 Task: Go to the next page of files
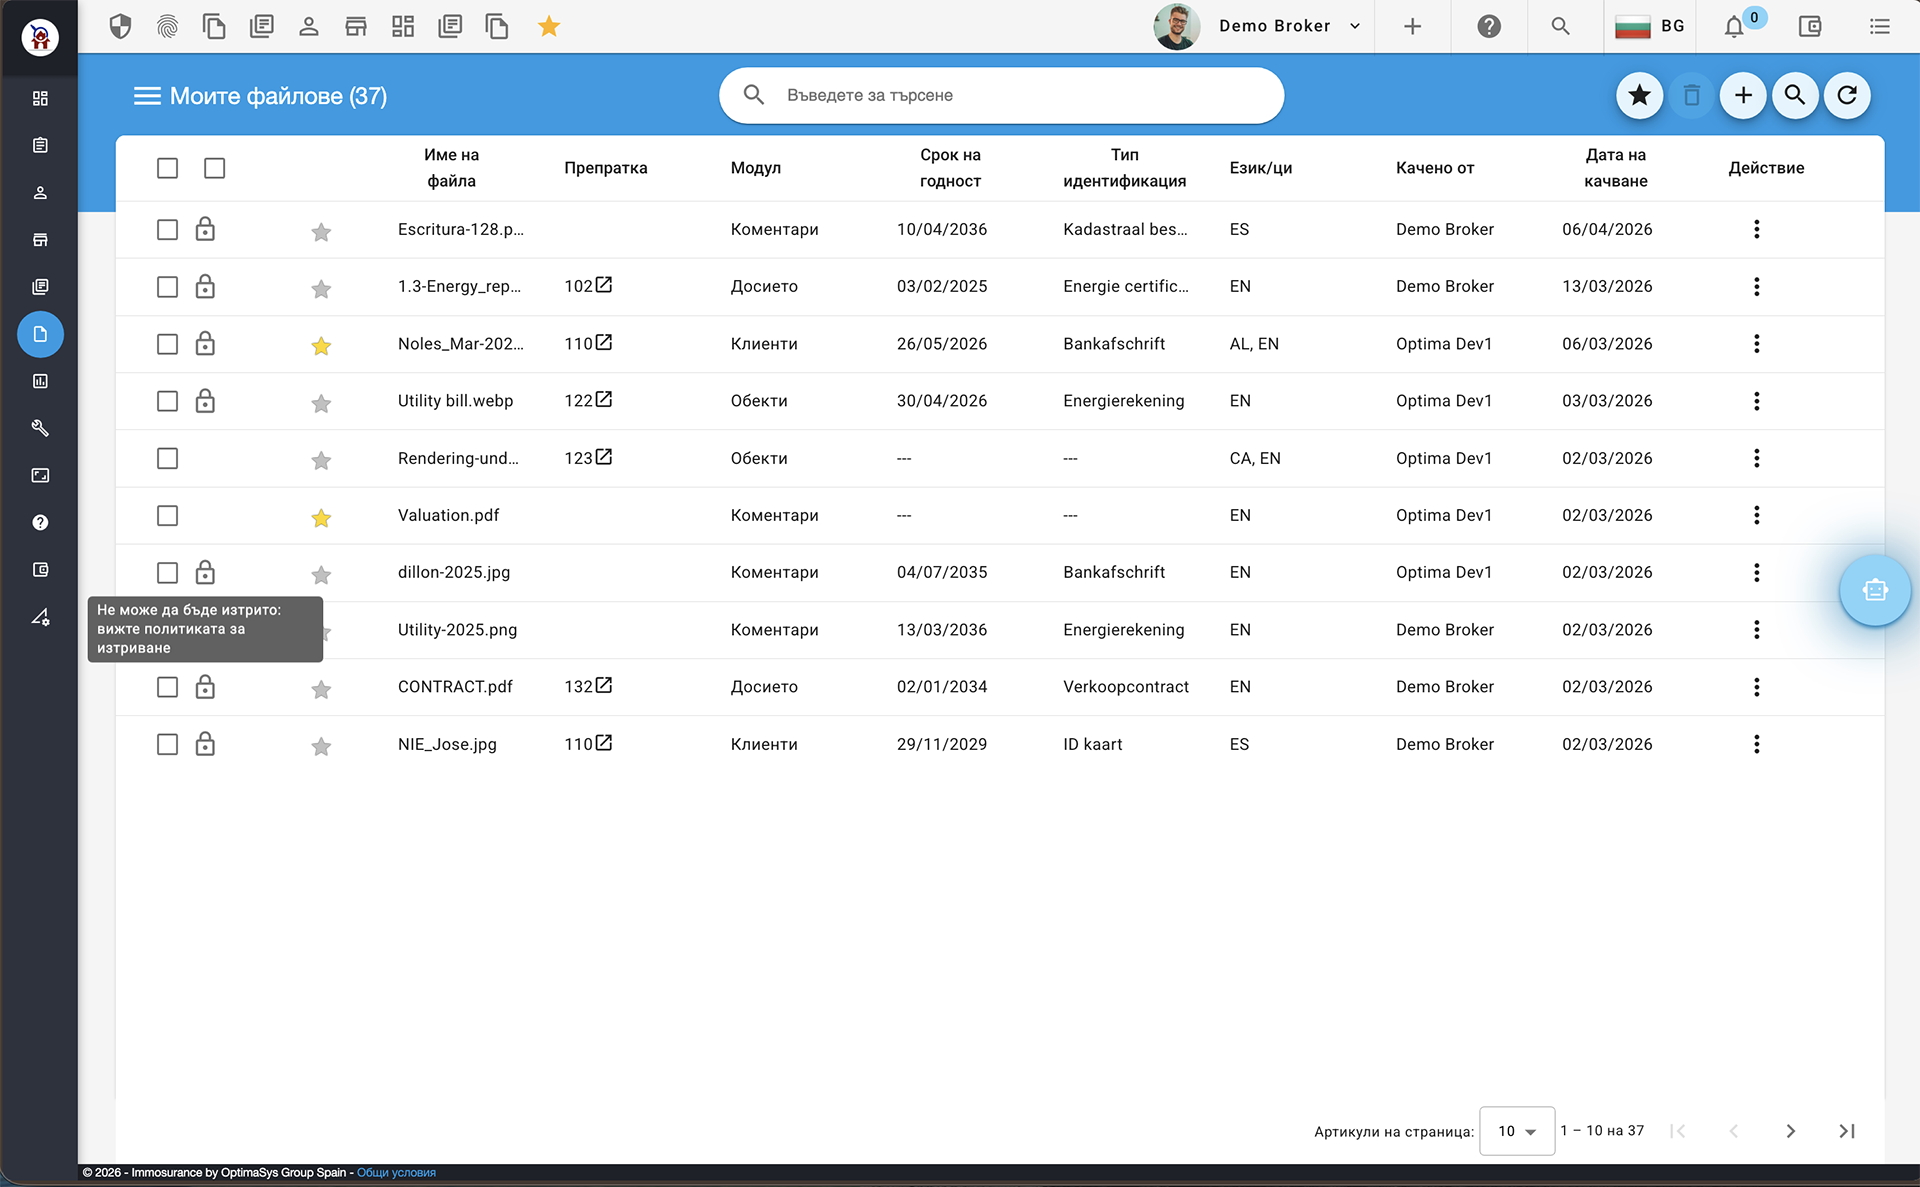1790,1131
